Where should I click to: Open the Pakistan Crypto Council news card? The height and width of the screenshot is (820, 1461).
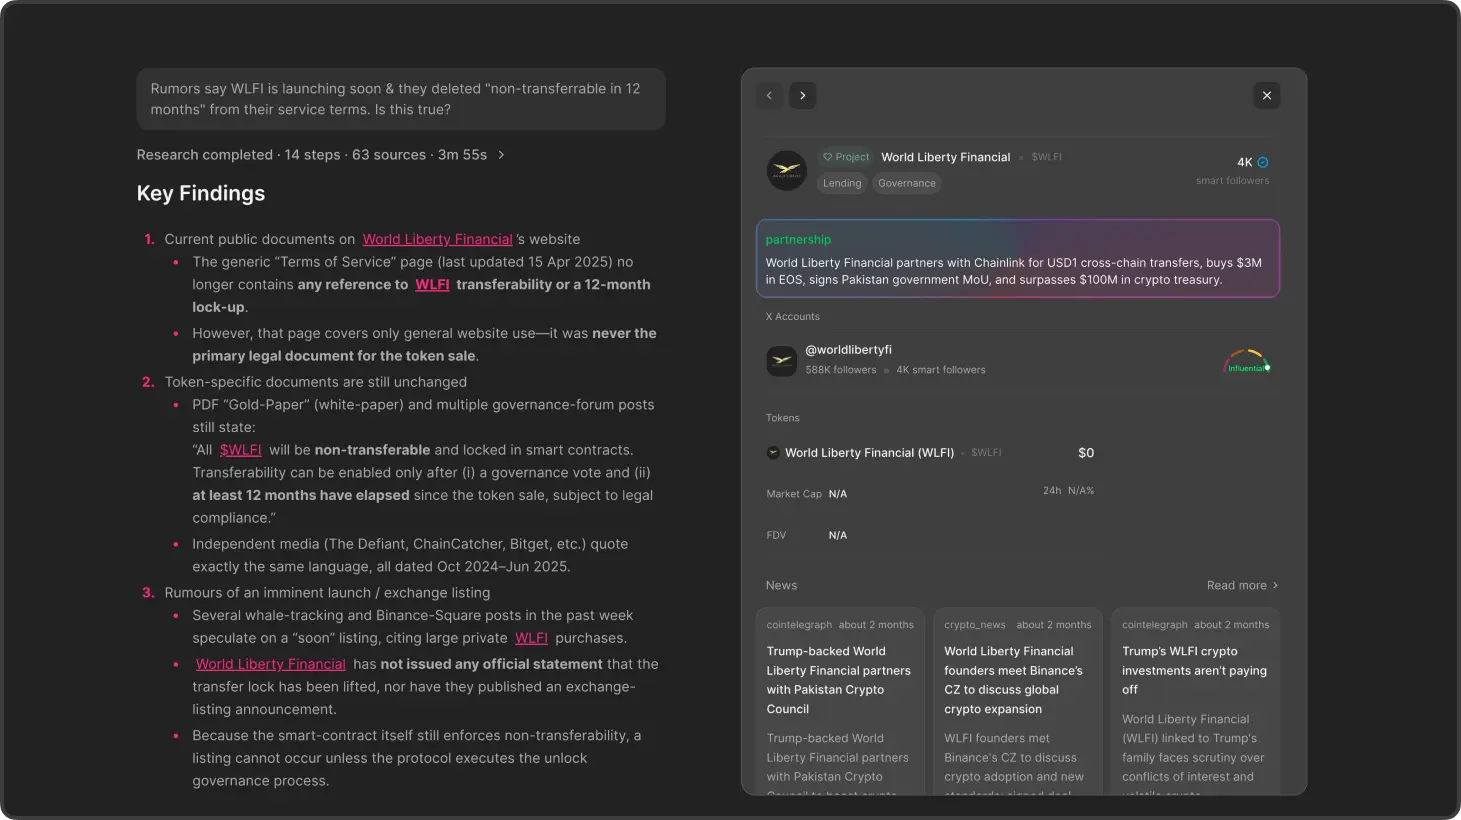pyautogui.click(x=839, y=700)
